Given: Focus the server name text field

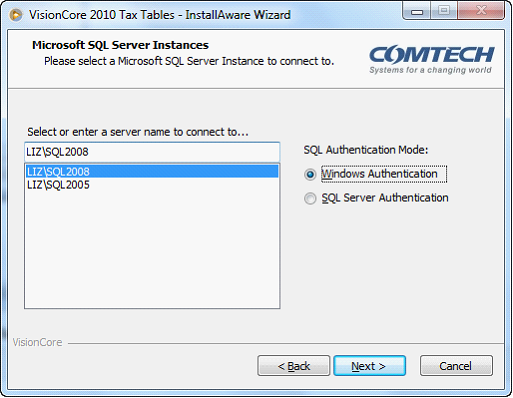Looking at the screenshot, I should coord(152,152).
